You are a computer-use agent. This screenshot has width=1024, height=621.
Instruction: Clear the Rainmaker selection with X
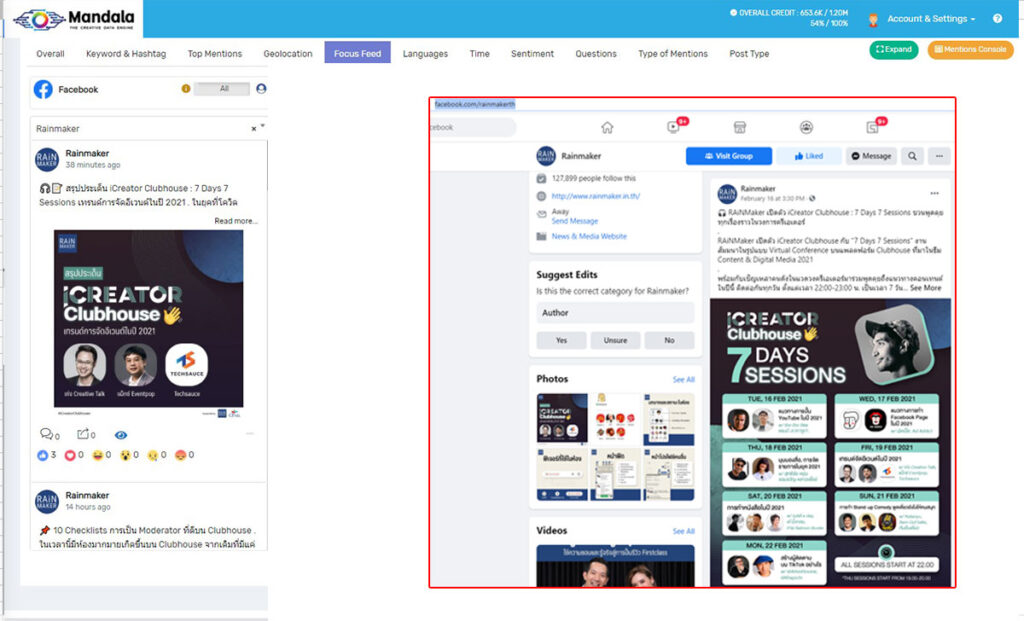pyautogui.click(x=253, y=129)
